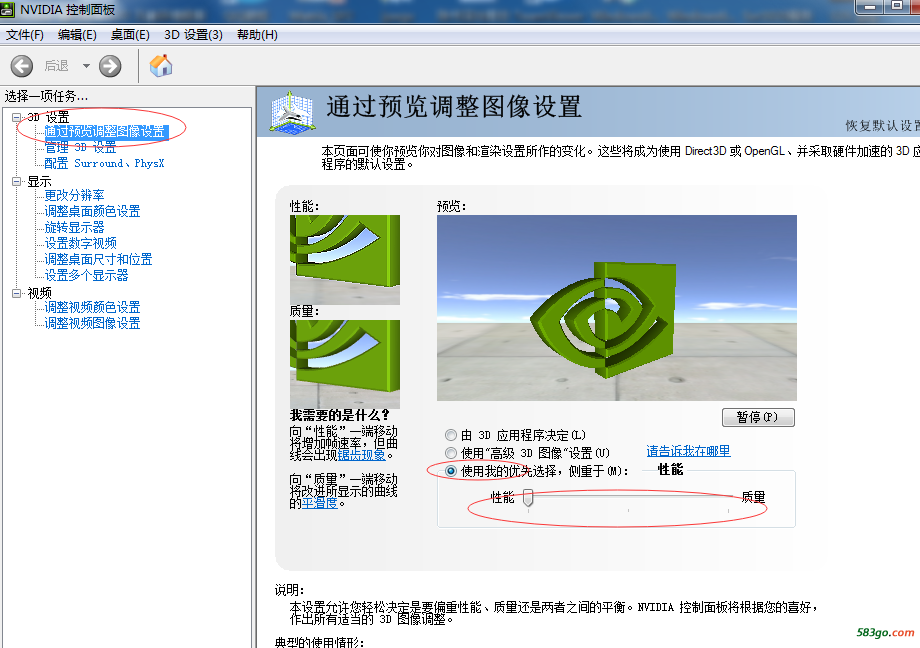
Task: Open 配置 Surround、PhysX task
Action: click(x=104, y=163)
